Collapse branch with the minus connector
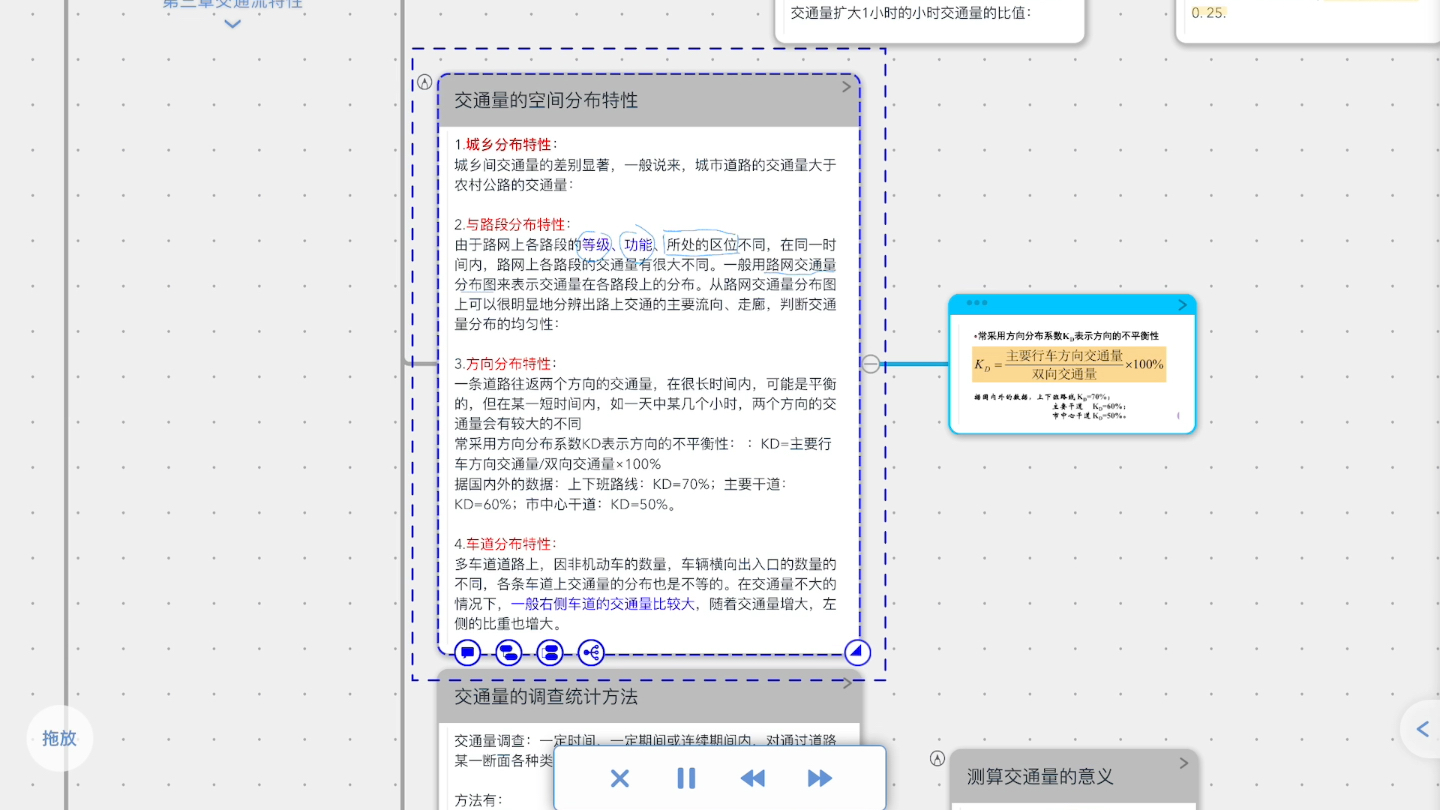The height and width of the screenshot is (810, 1440). click(871, 364)
